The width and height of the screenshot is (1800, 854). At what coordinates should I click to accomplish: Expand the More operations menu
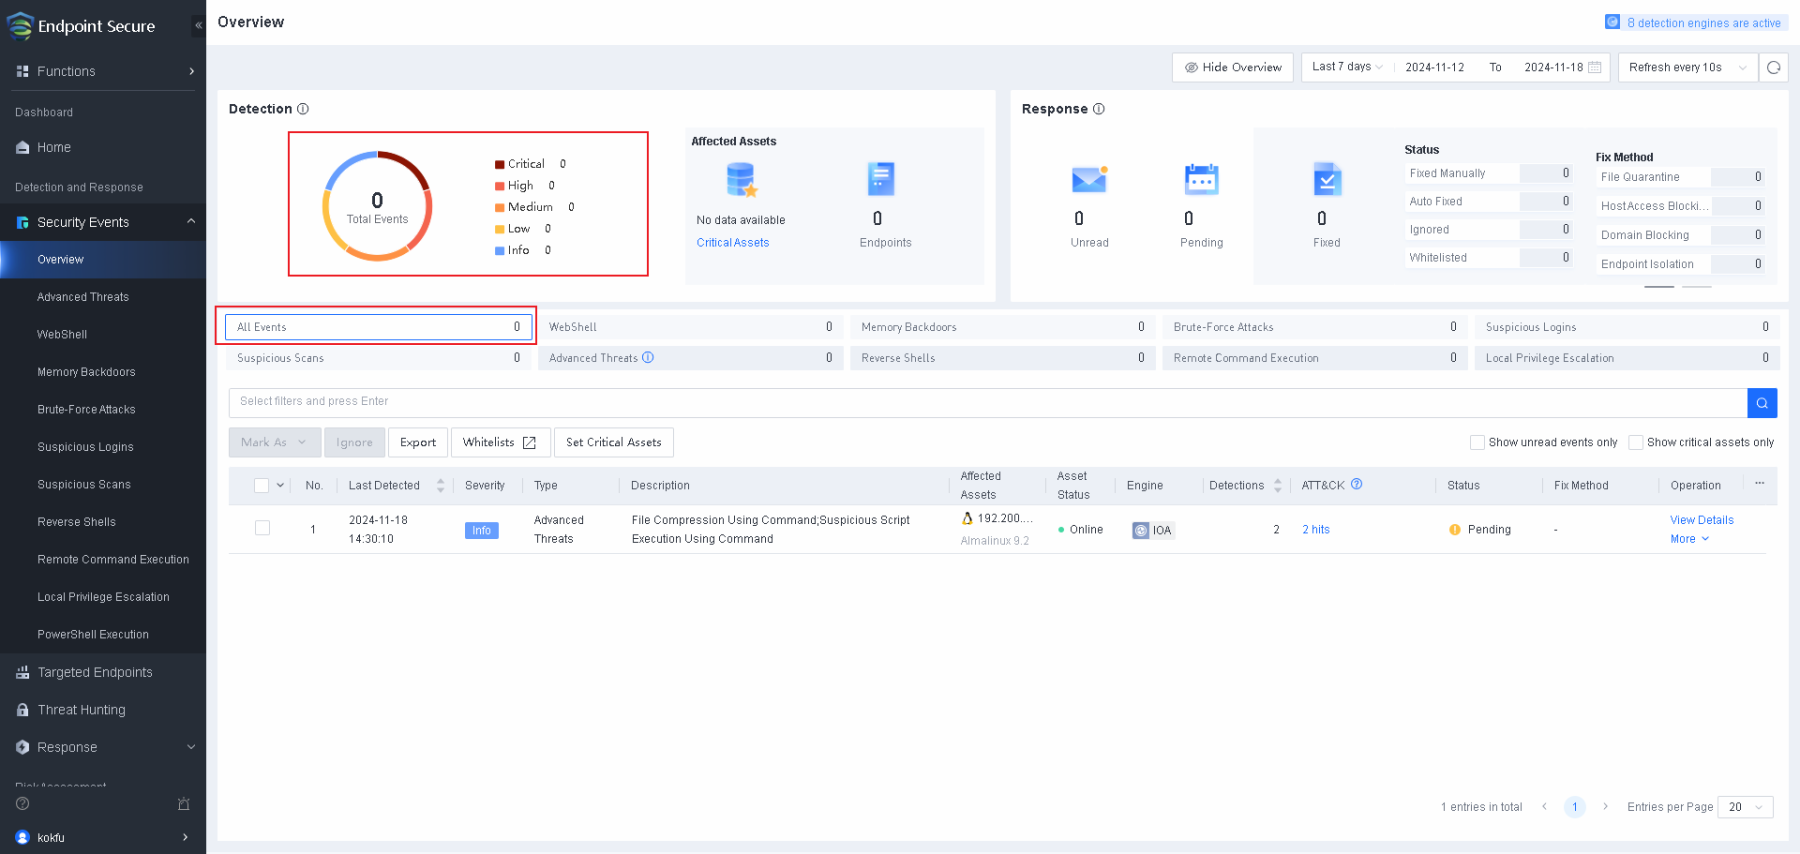pyautogui.click(x=1689, y=539)
